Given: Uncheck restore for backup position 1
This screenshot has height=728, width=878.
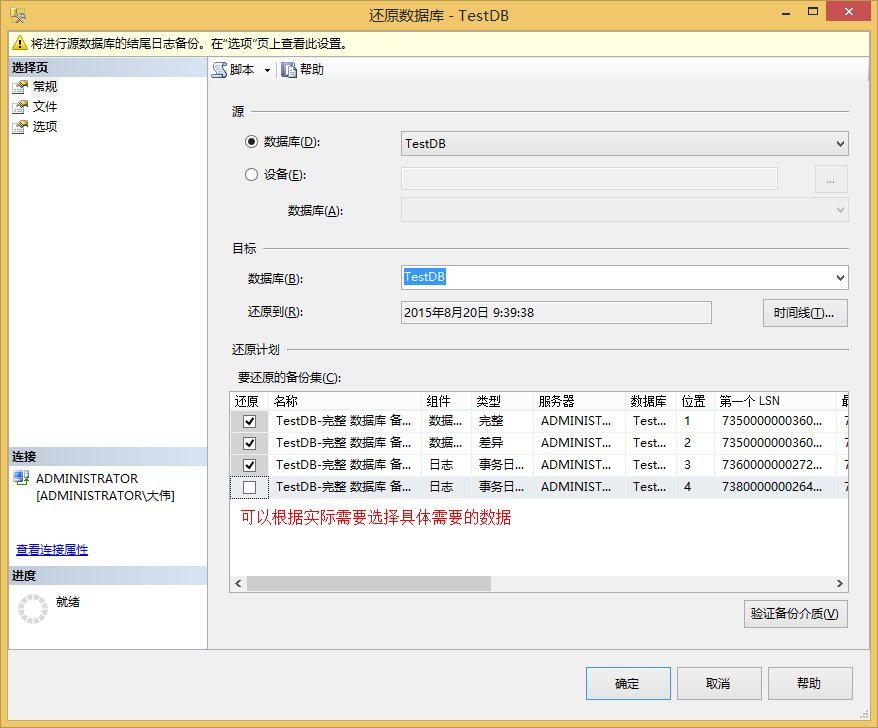Looking at the screenshot, I should (x=250, y=421).
